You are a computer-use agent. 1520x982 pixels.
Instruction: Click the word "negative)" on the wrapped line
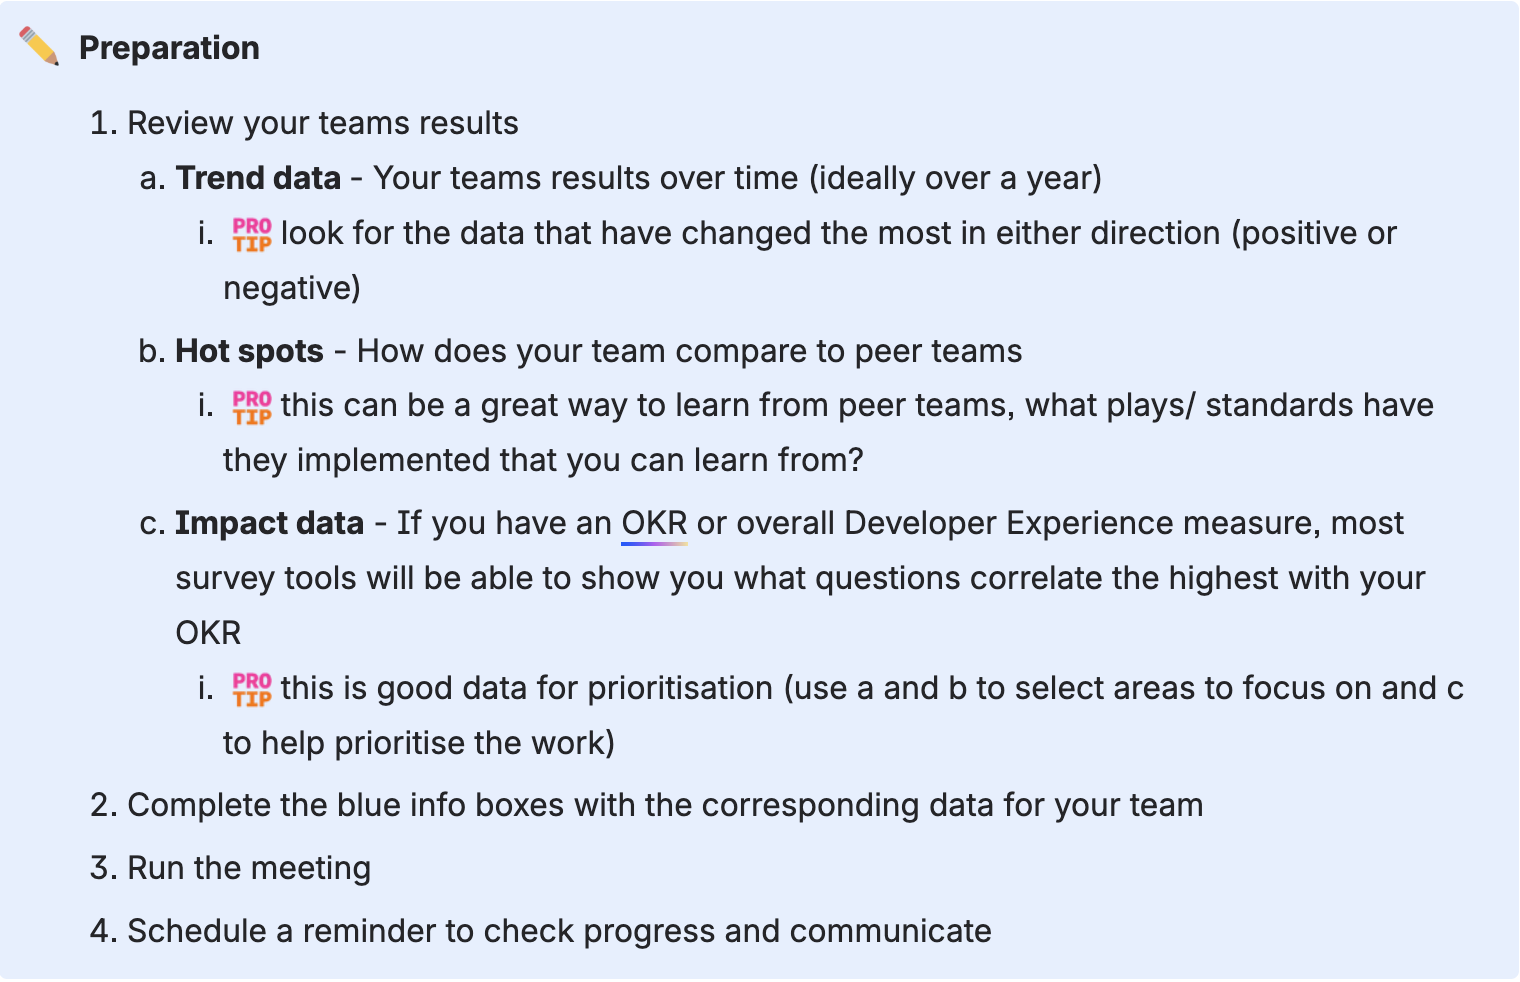click(291, 288)
